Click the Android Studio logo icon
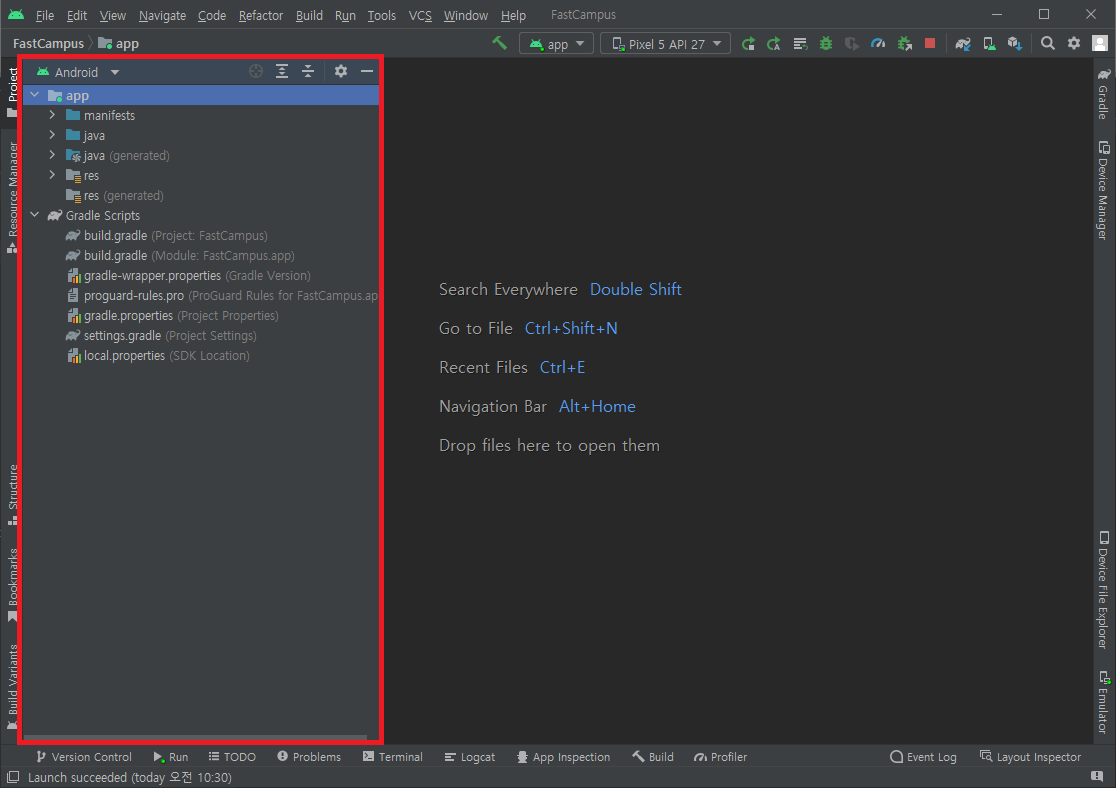Image resolution: width=1116 pixels, height=788 pixels. click(x=16, y=14)
